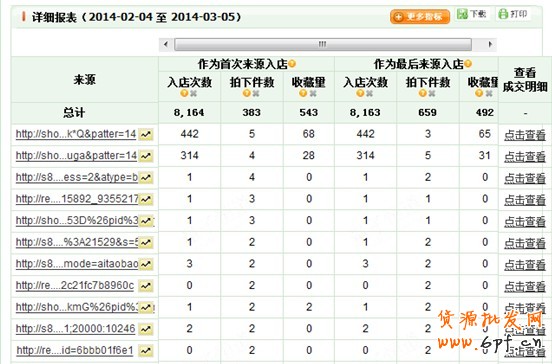Click help icon under last-source 入店次数 column
Viewport: 552px width, 364px height.
pyautogui.click(x=360, y=93)
